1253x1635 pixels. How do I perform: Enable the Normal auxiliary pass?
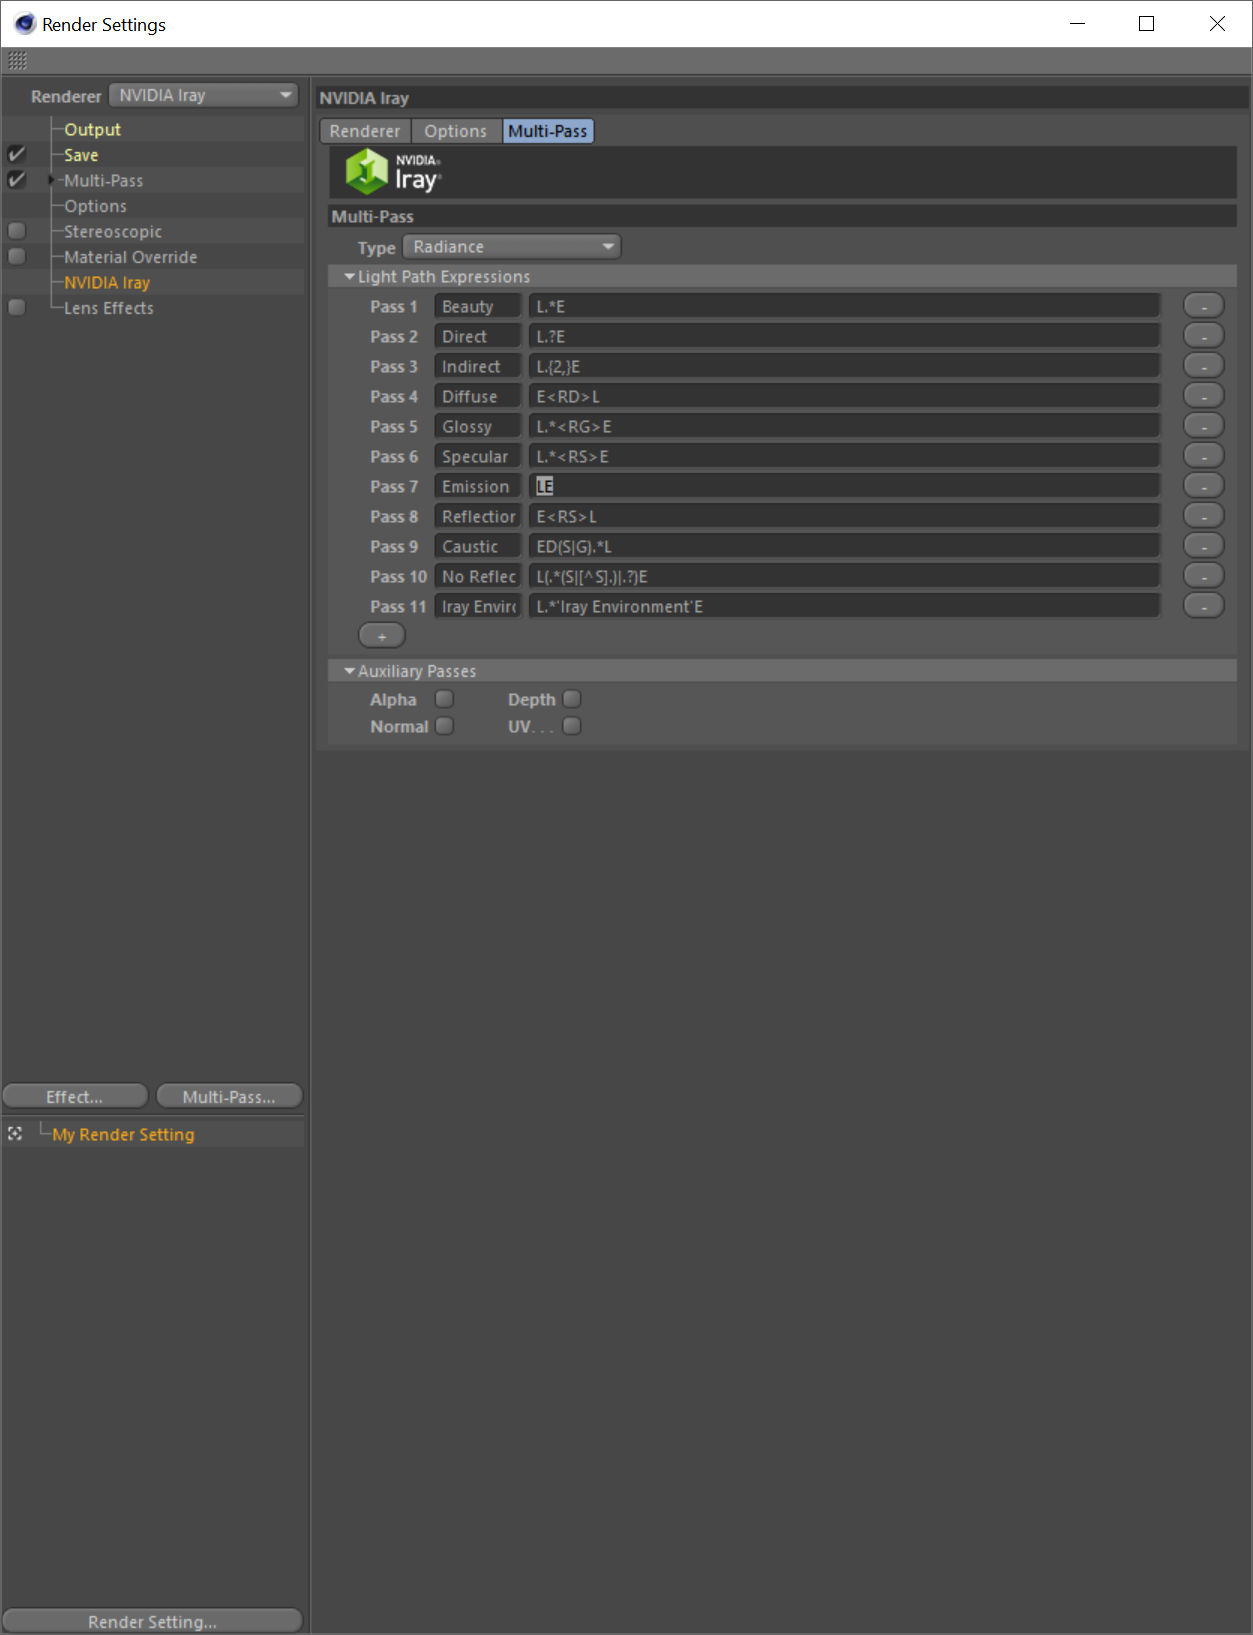tap(445, 726)
